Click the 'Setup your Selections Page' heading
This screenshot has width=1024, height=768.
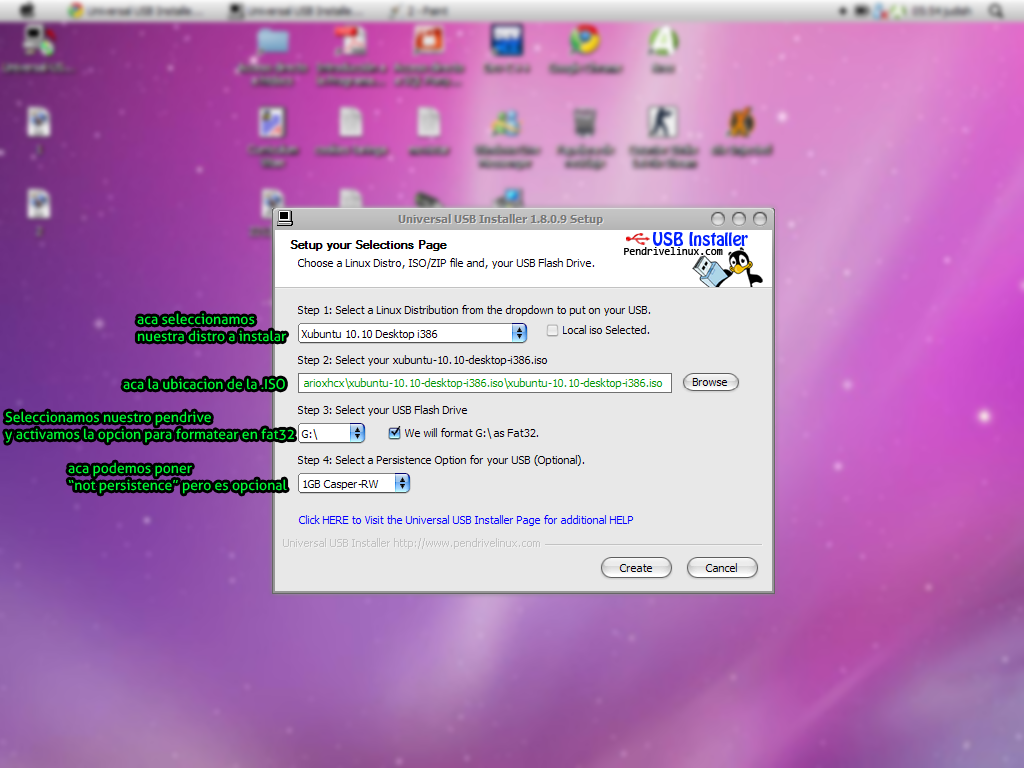point(368,245)
